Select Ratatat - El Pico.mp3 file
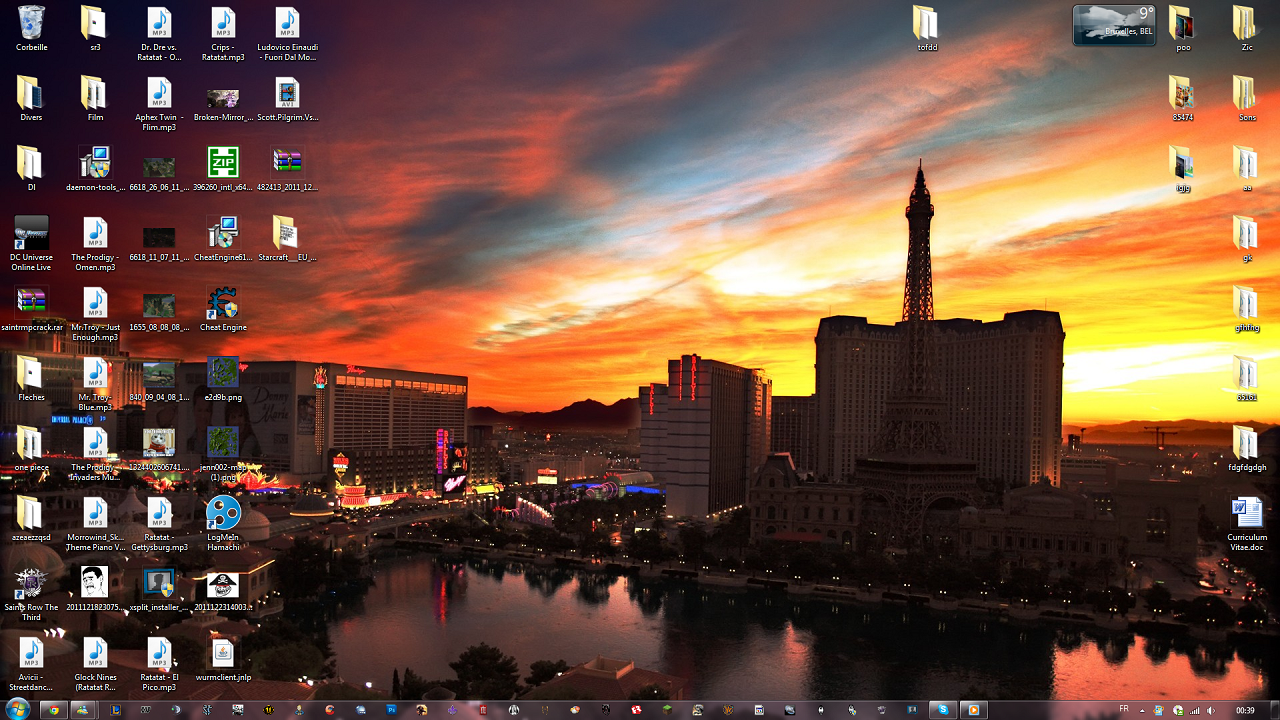Viewport: 1280px width, 720px height. pyautogui.click(x=159, y=663)
